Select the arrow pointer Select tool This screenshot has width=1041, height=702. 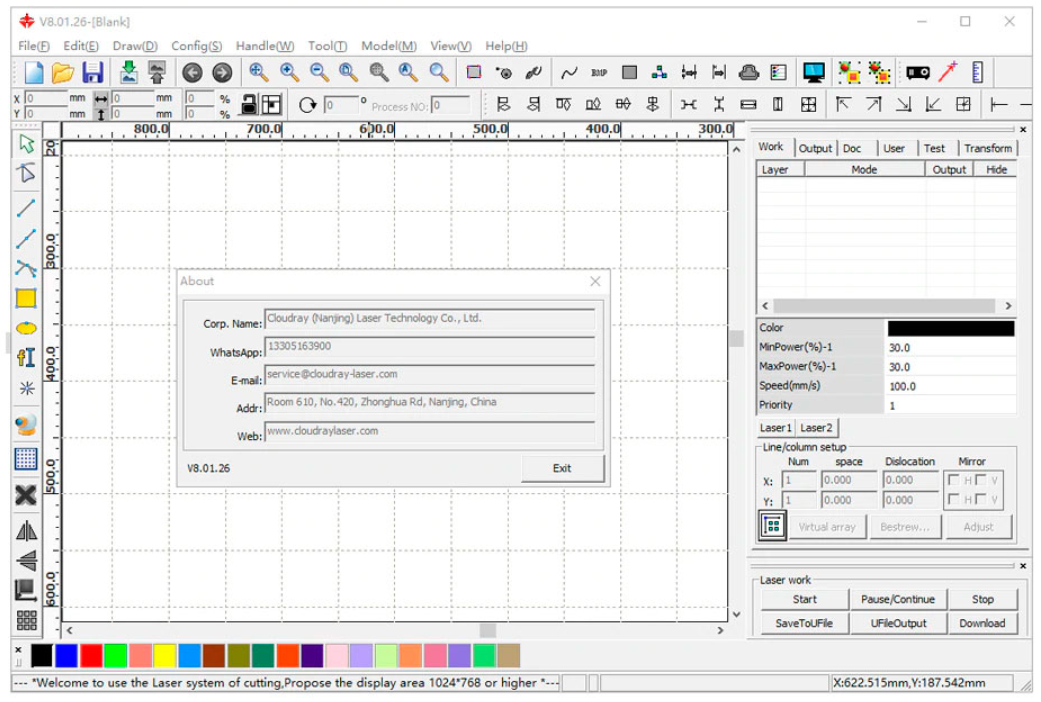26,144
